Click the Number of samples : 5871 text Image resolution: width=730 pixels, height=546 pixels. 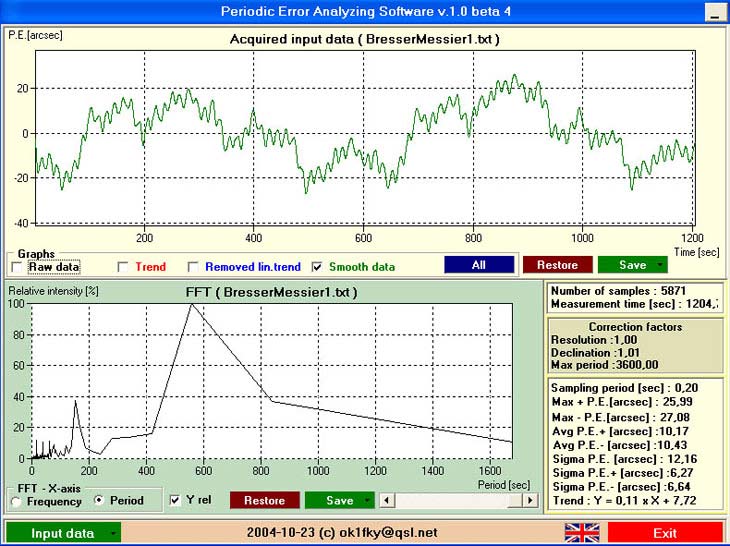(618, 291)
